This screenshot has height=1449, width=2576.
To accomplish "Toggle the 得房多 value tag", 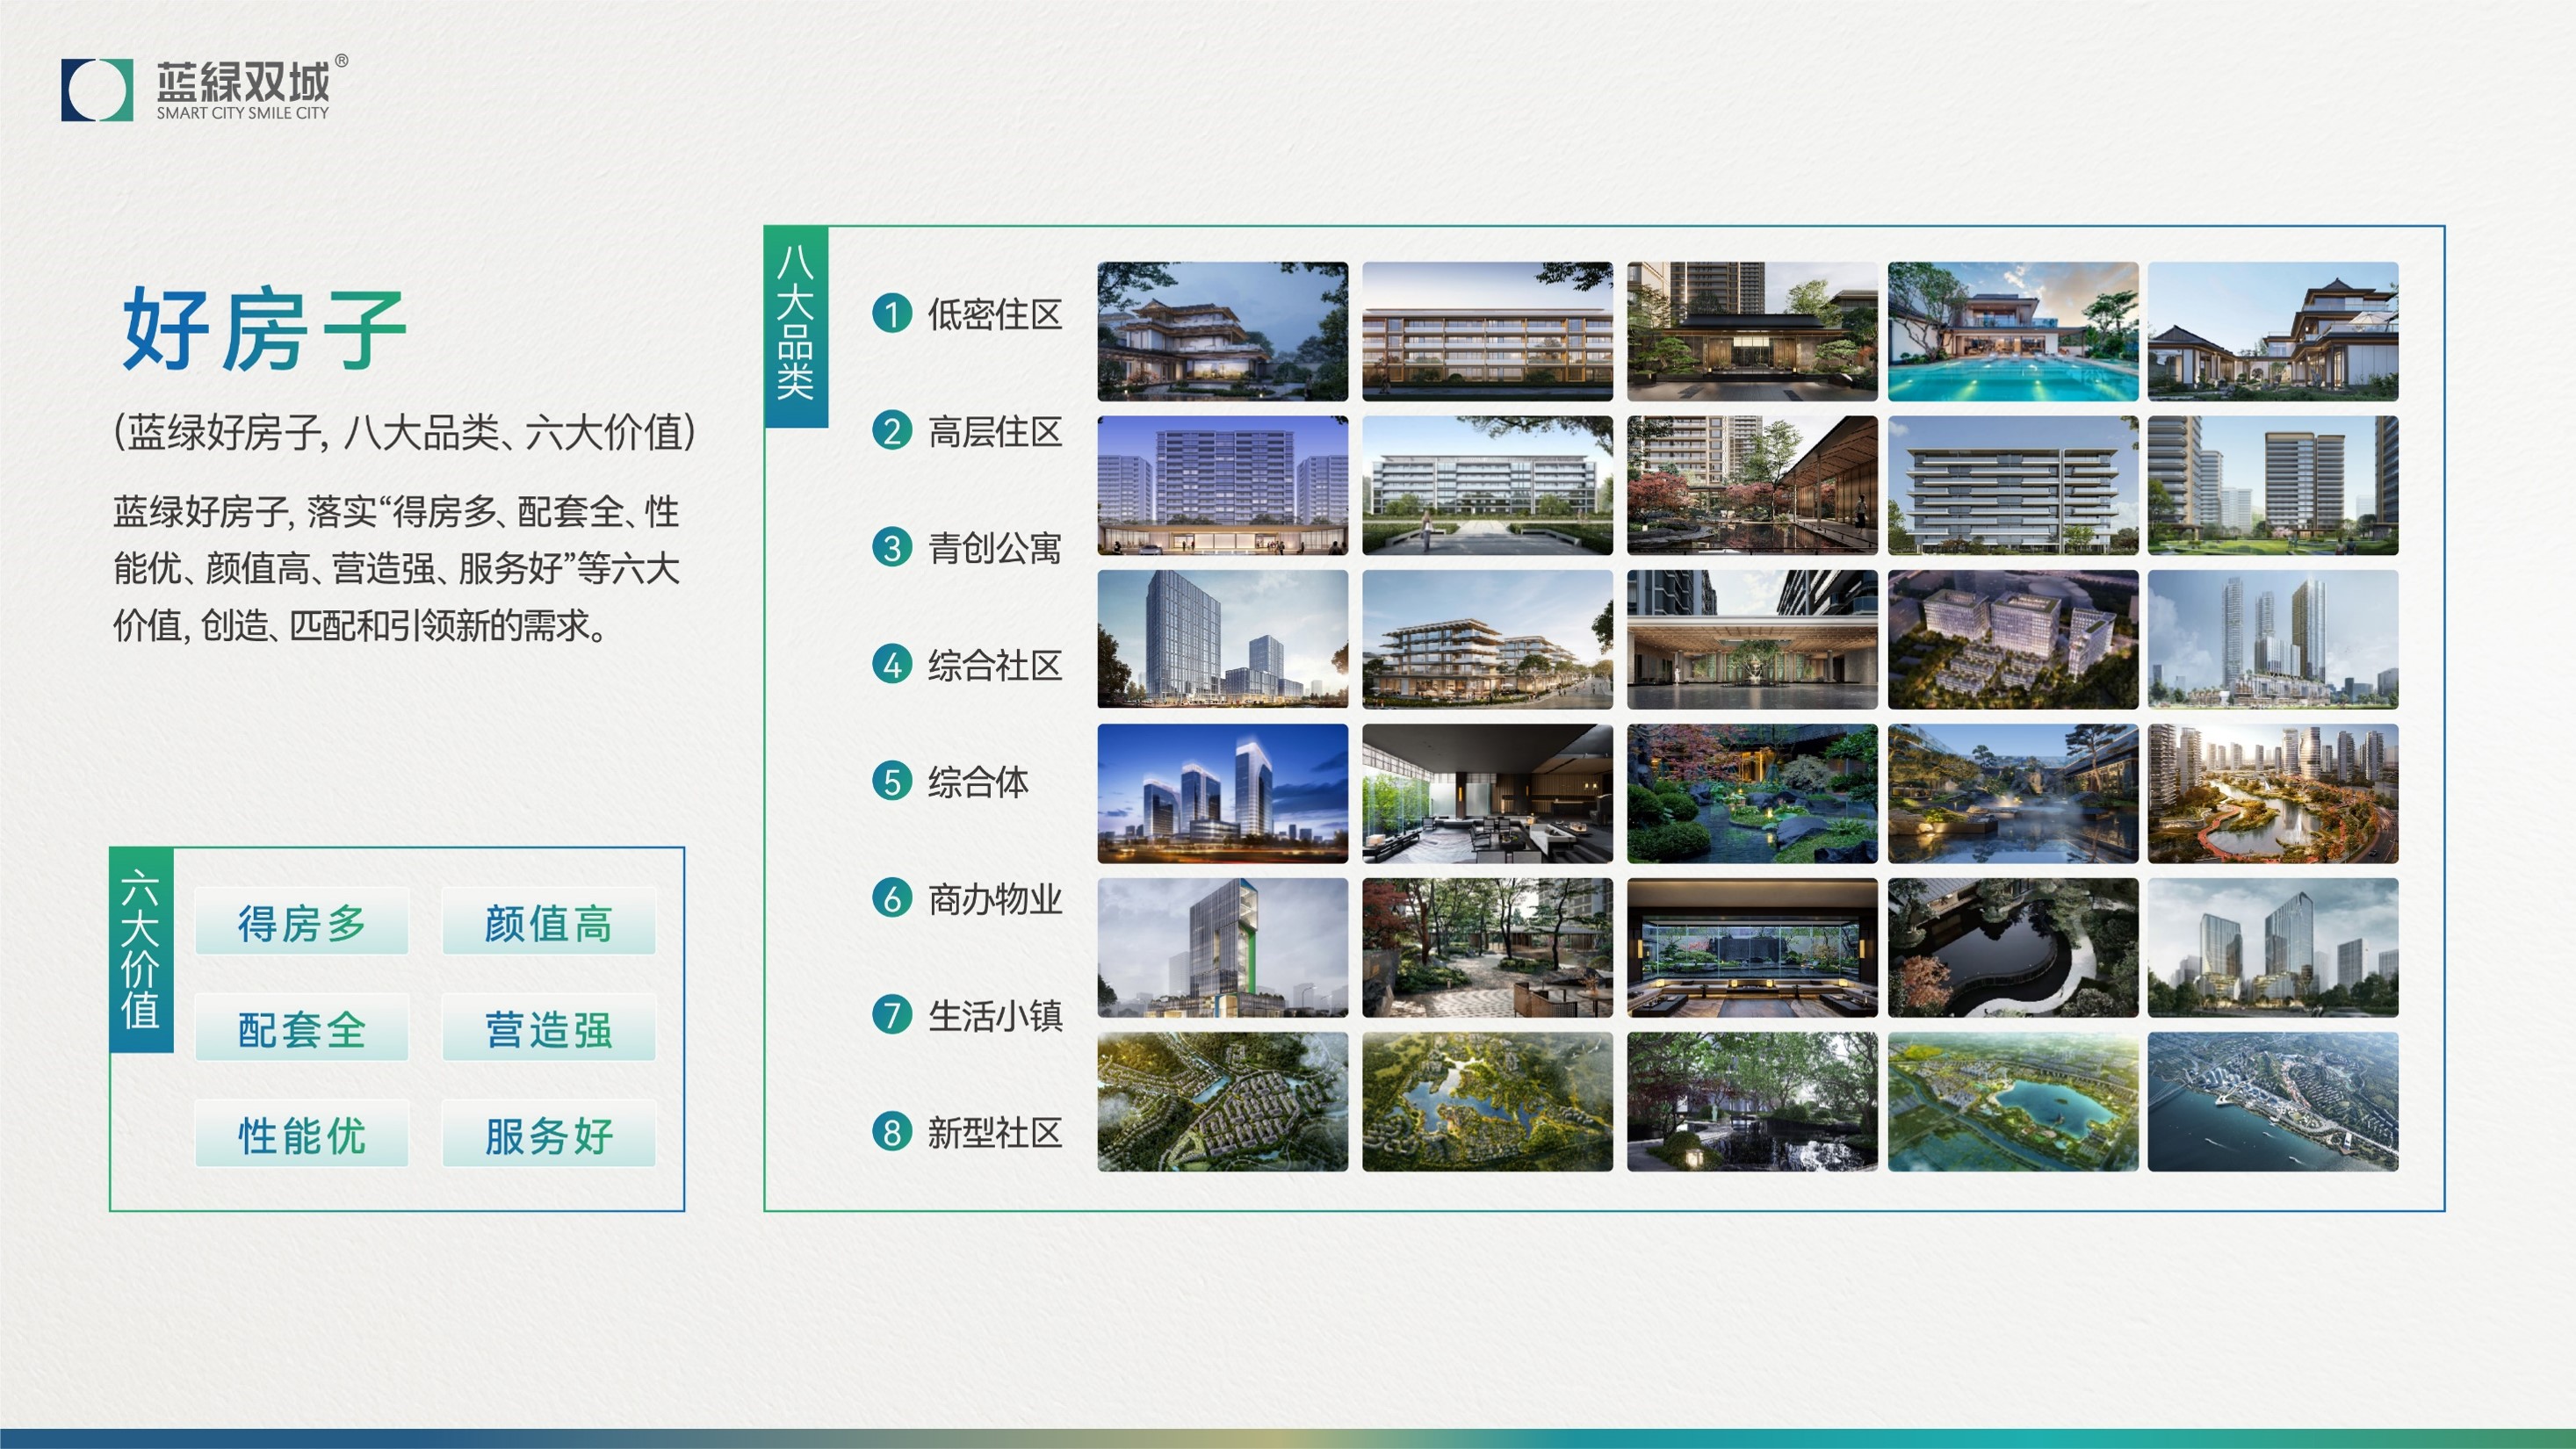I will (302, 923).
